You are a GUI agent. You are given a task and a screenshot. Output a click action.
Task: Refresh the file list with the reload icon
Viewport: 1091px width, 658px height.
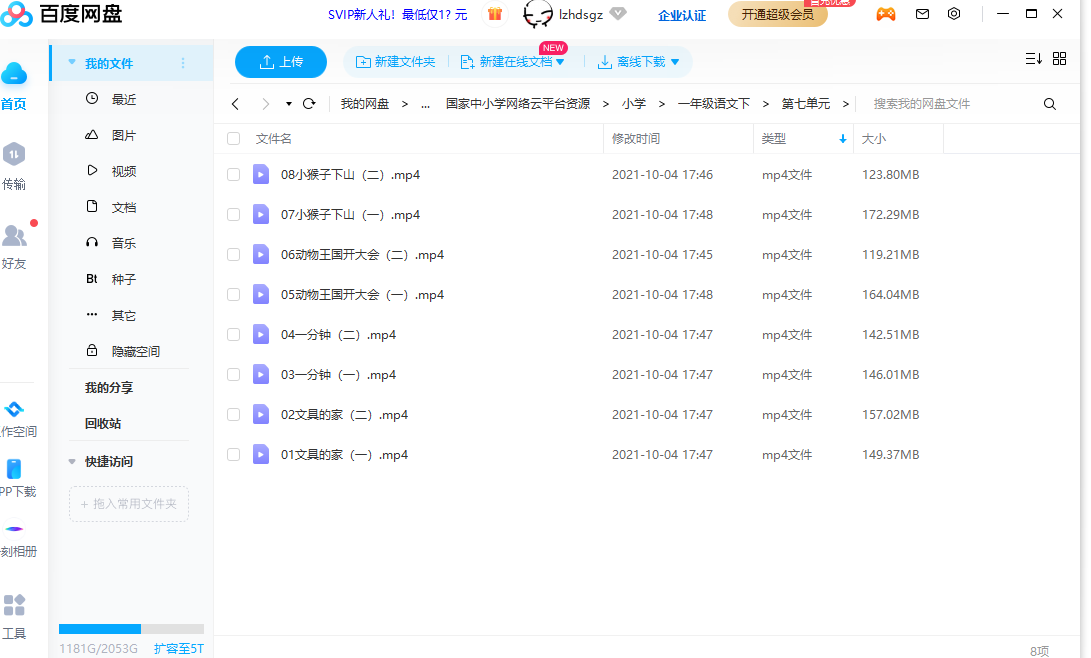[x=309, y=103]
